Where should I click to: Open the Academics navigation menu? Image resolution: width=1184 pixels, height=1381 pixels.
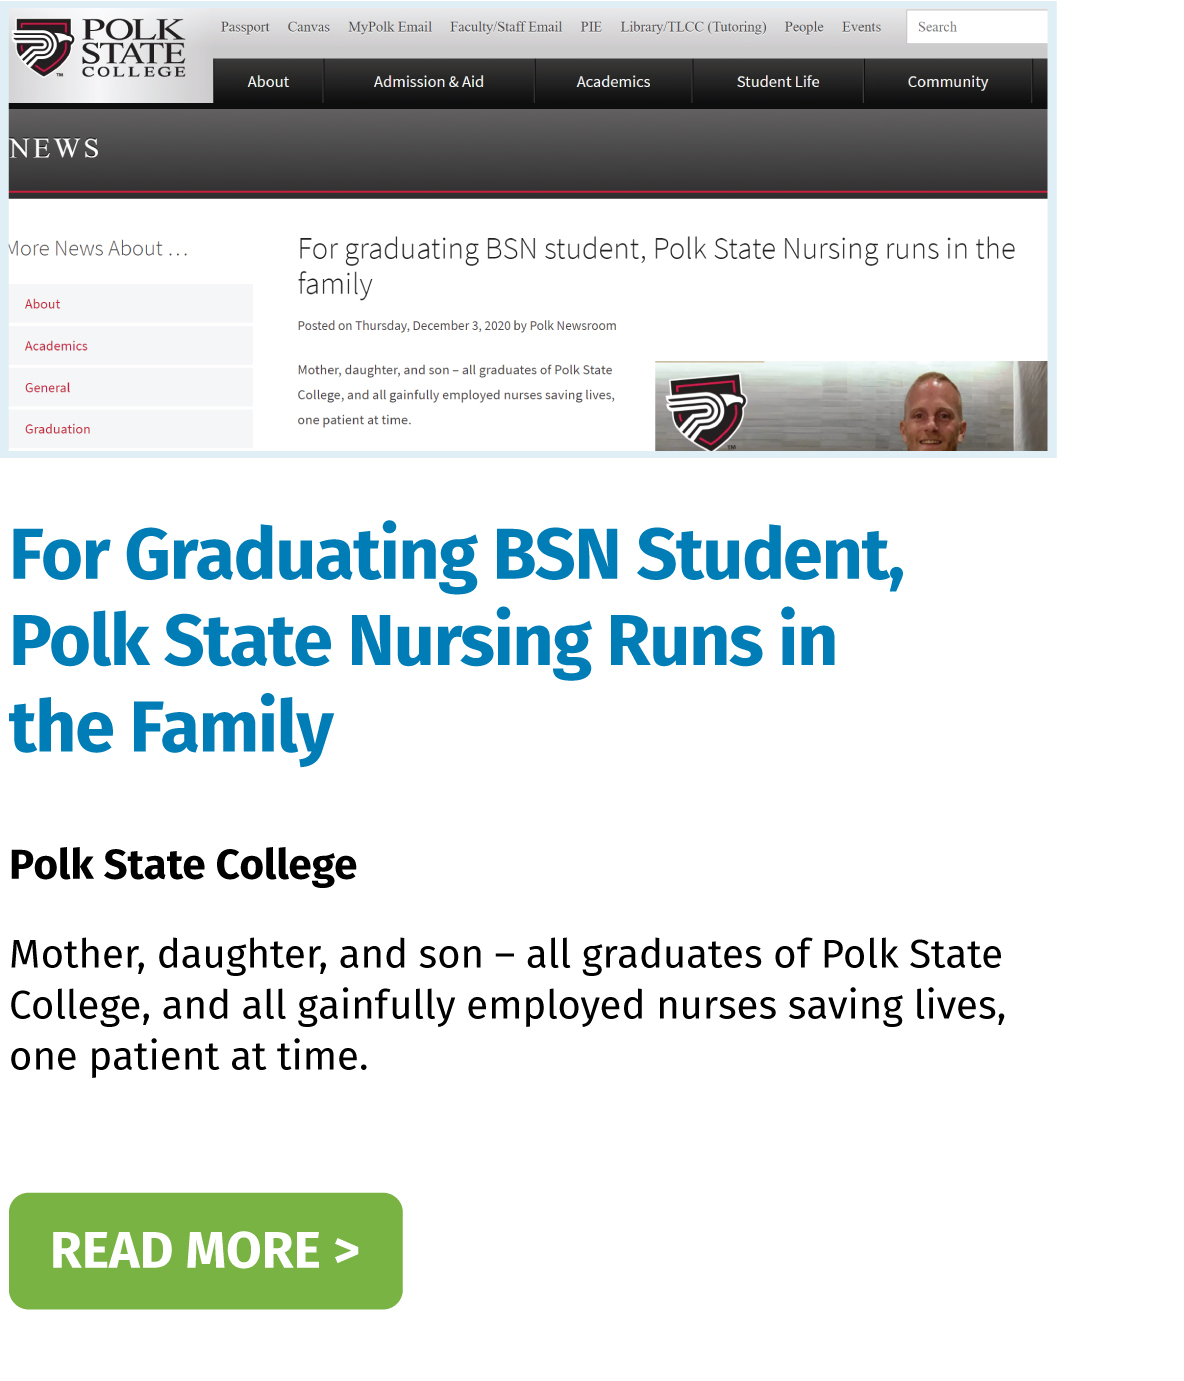point(613,82)
